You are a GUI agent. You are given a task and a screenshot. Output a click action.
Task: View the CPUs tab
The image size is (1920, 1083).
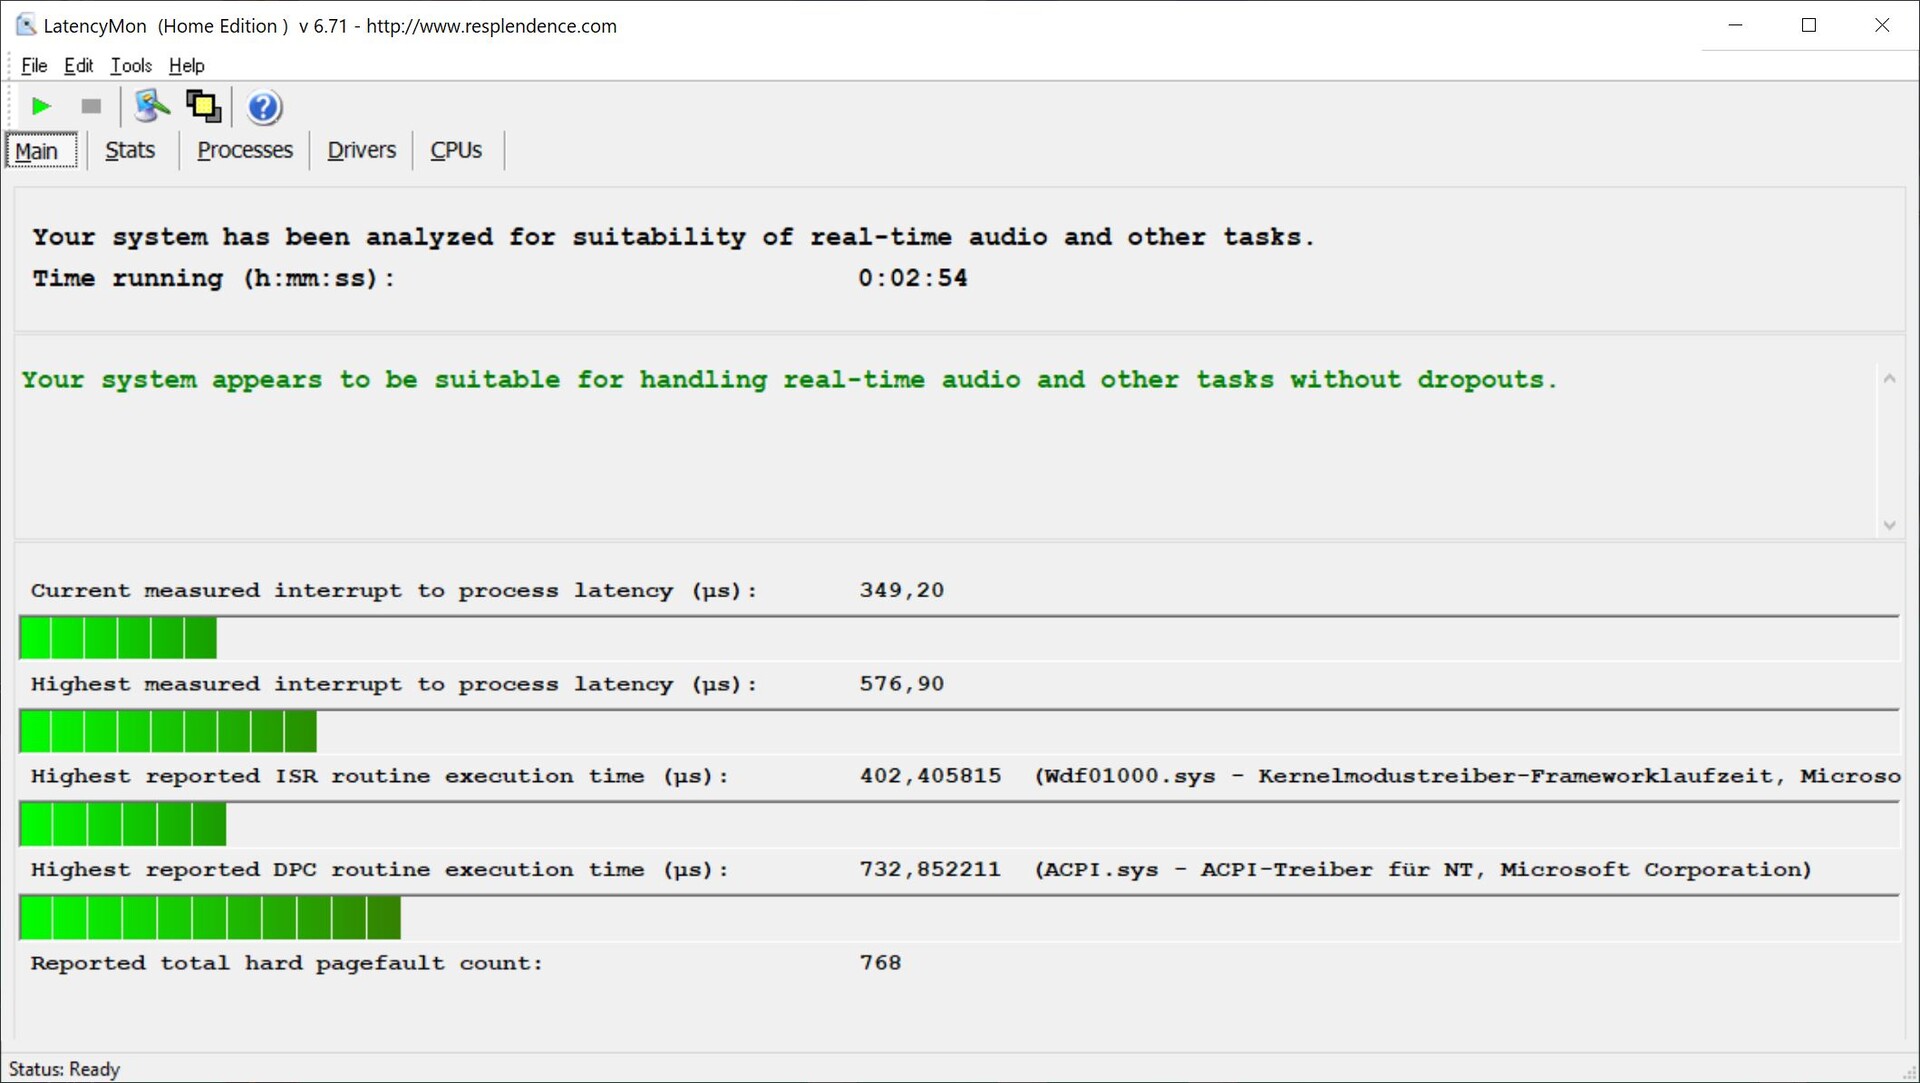pos(456,150)
